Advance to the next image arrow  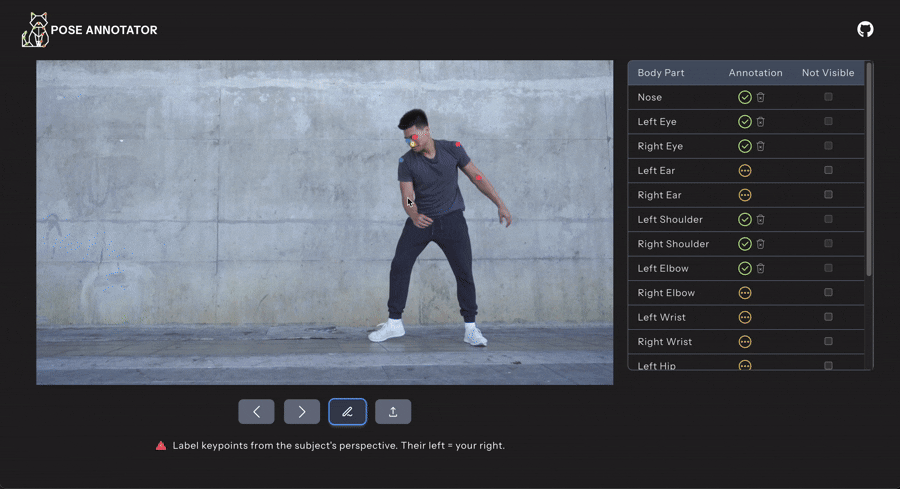pyautogui.click(x=302, y=412)
